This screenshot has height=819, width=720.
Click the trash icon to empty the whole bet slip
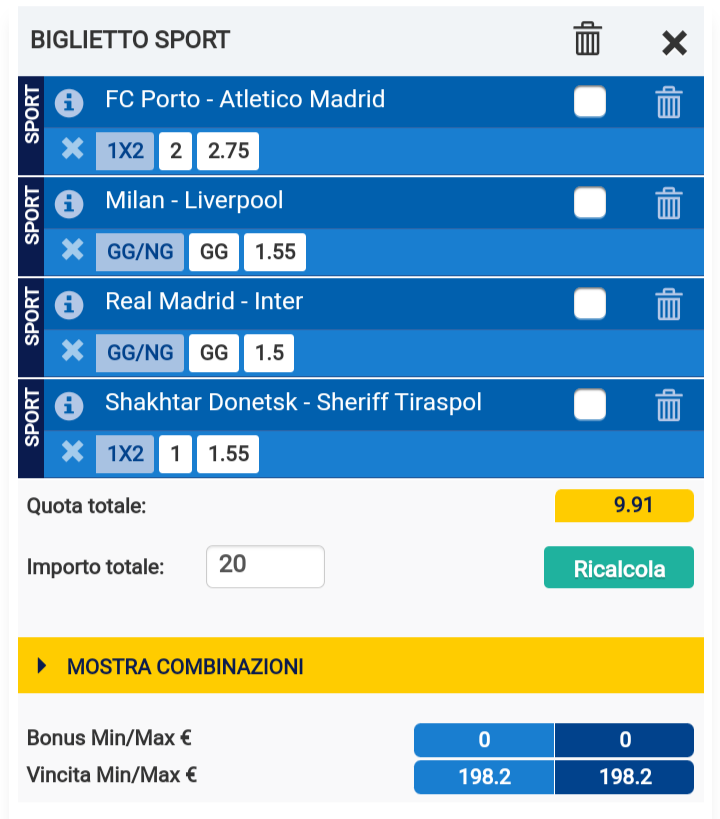pos(588,40)
